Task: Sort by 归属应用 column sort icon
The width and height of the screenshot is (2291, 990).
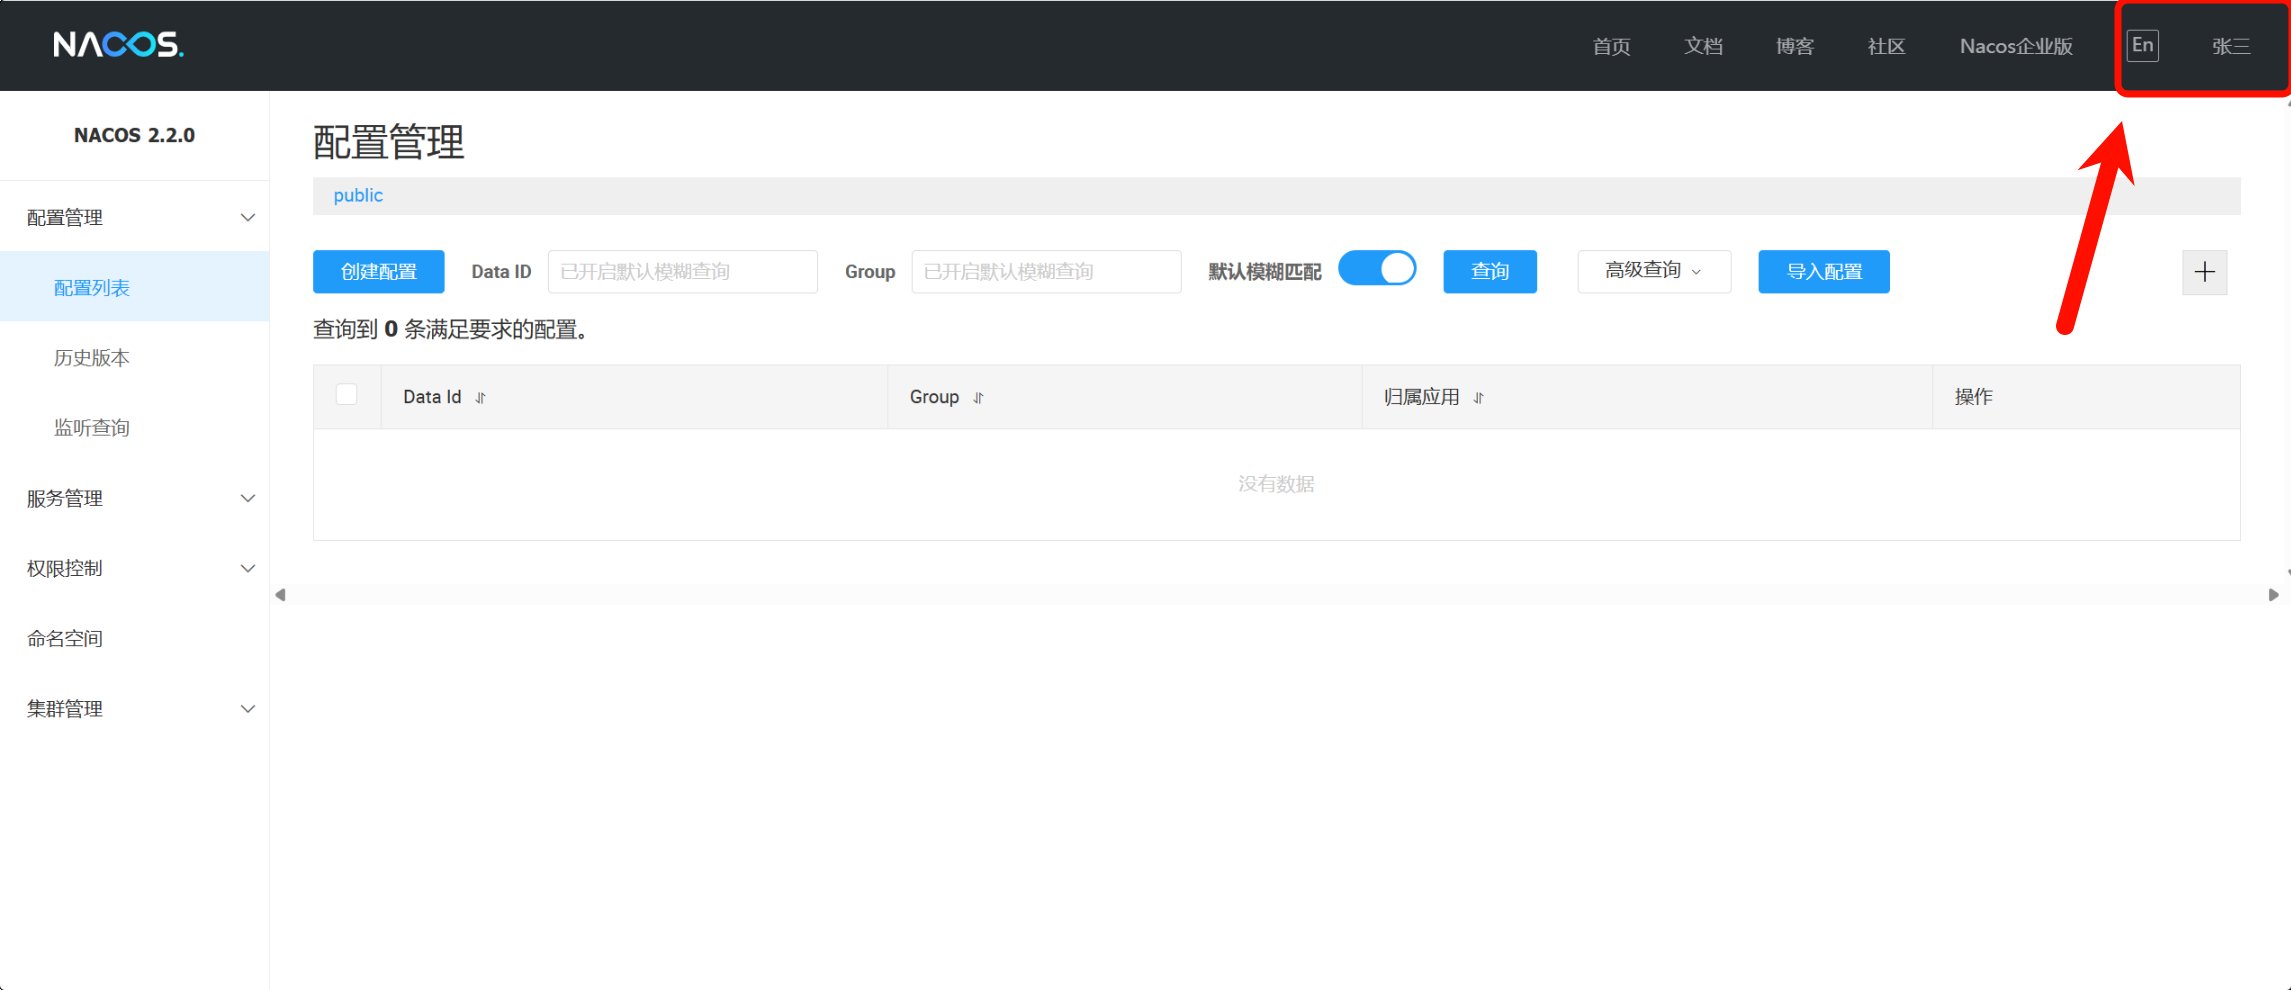Action: (x=1478, y=398)
